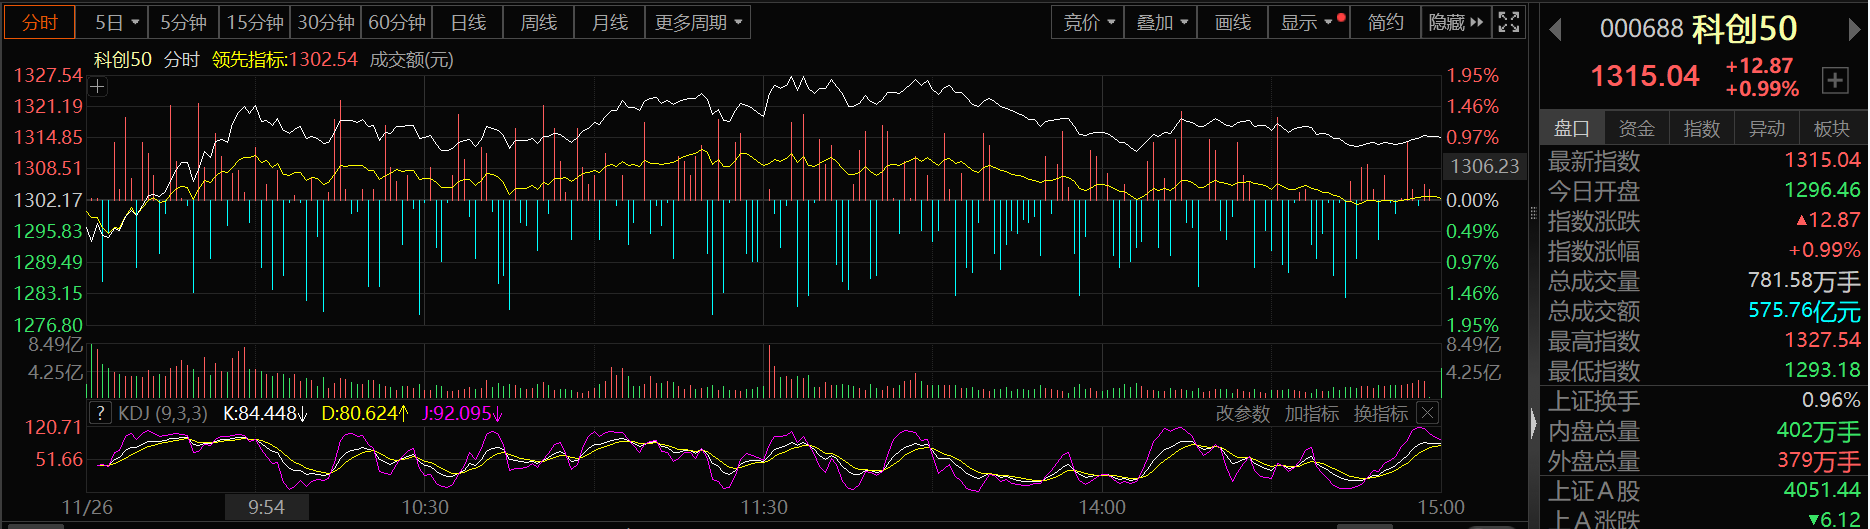Select the 日线 daily chart tab
The image size is (1870, 529).
coord(468,22)
